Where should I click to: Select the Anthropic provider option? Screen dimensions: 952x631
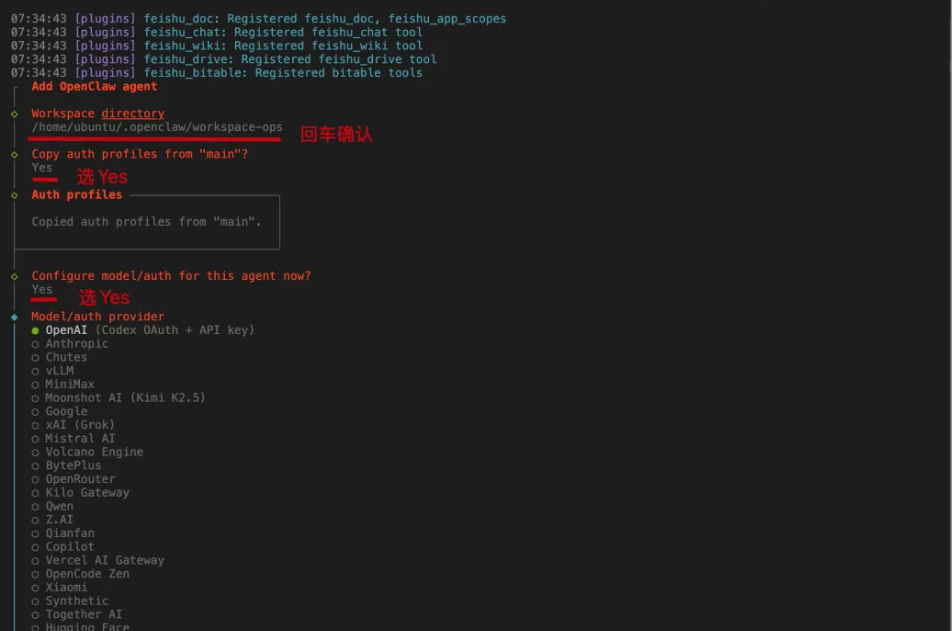(70, 344)
